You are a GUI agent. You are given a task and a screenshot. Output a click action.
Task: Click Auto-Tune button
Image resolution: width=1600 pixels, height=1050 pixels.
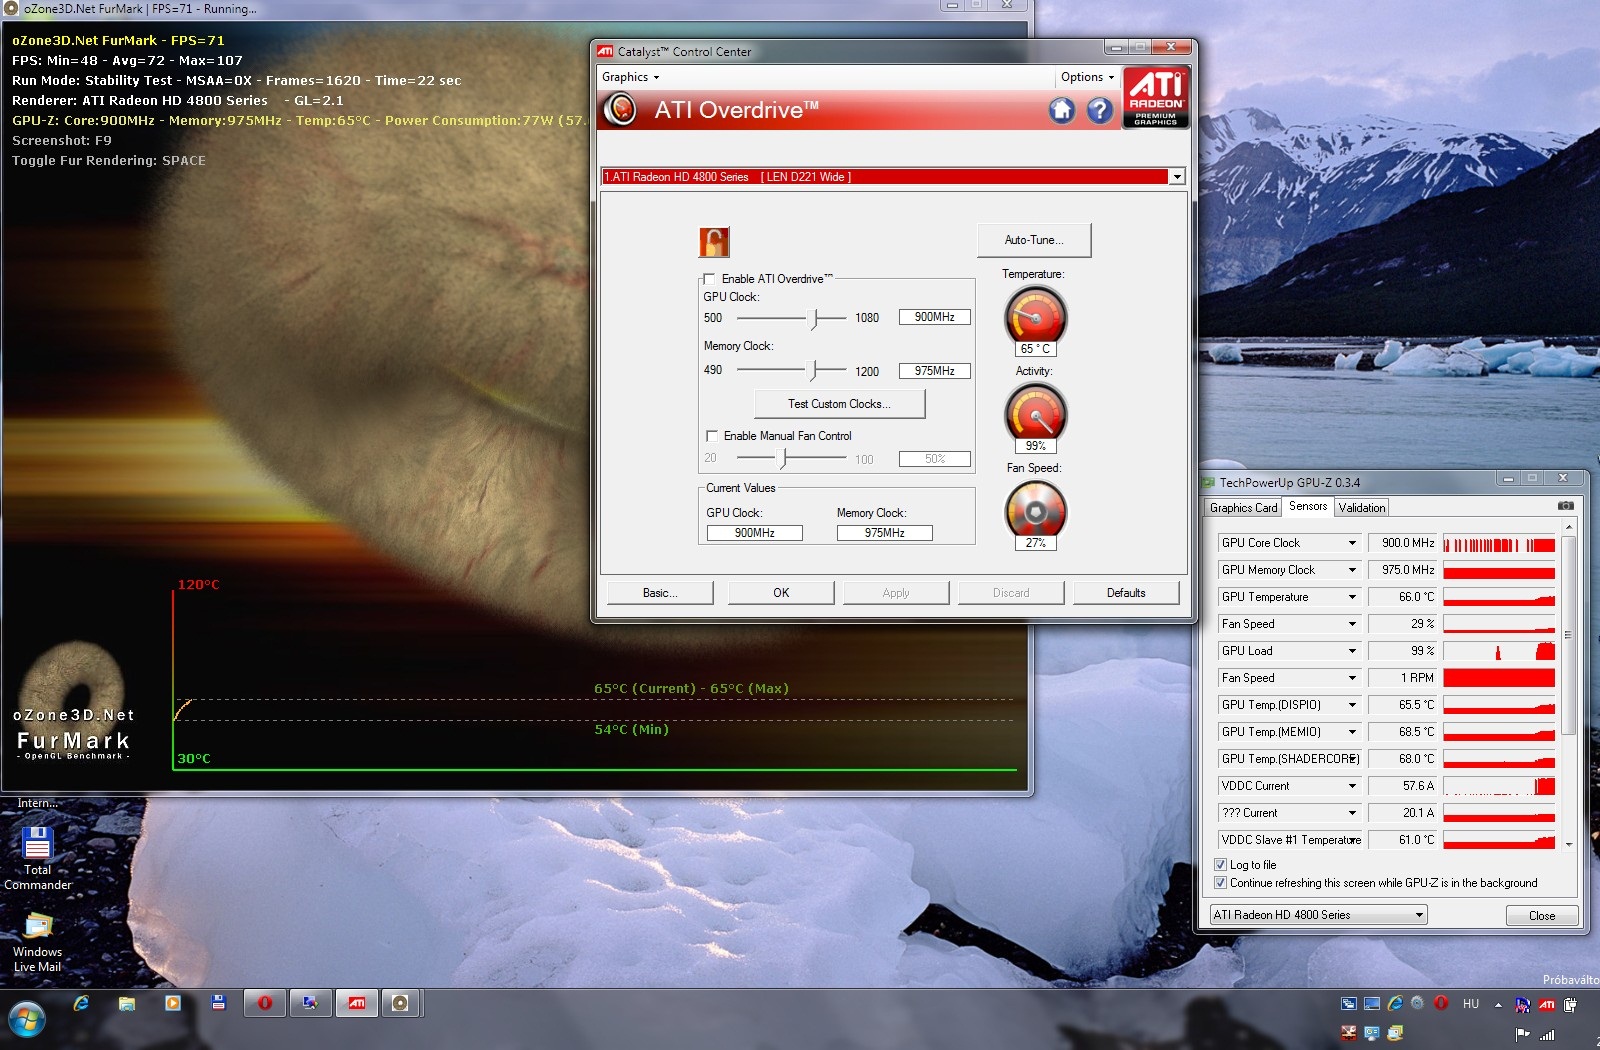click(1034, 240)
